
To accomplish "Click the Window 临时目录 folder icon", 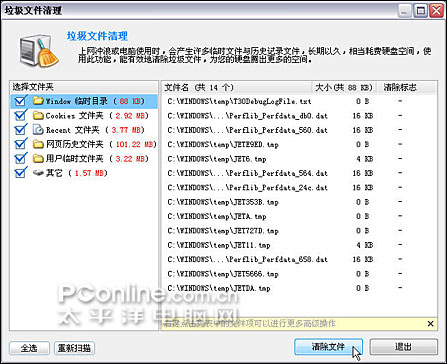I will 38,101.
